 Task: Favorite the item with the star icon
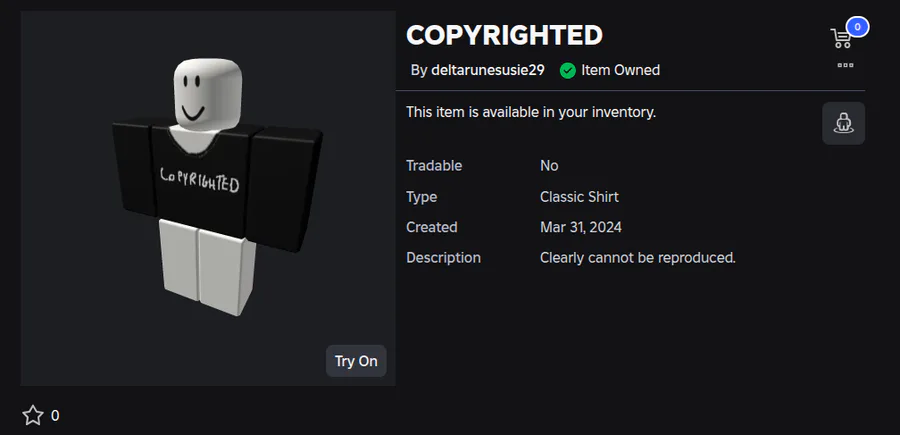[32, 415]
